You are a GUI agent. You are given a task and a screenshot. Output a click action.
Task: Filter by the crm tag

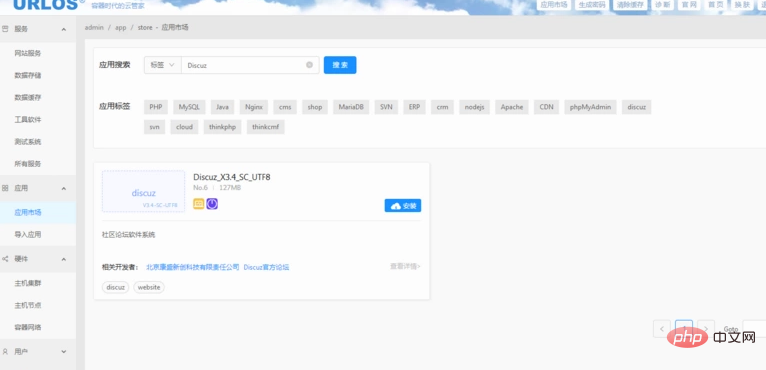442,107
